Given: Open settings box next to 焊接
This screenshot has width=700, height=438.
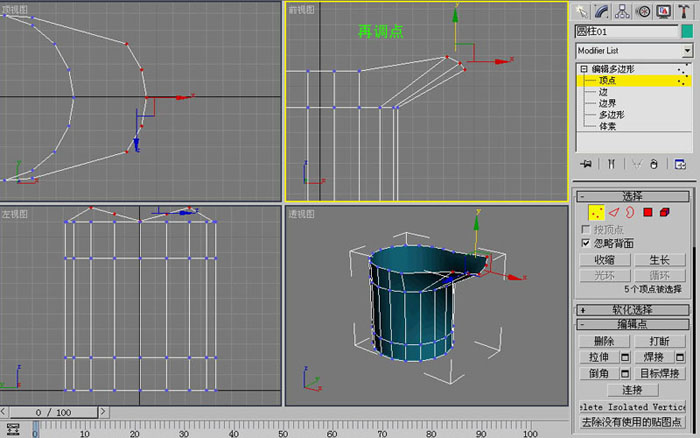Looking at the screenshot, I should 680,357.
